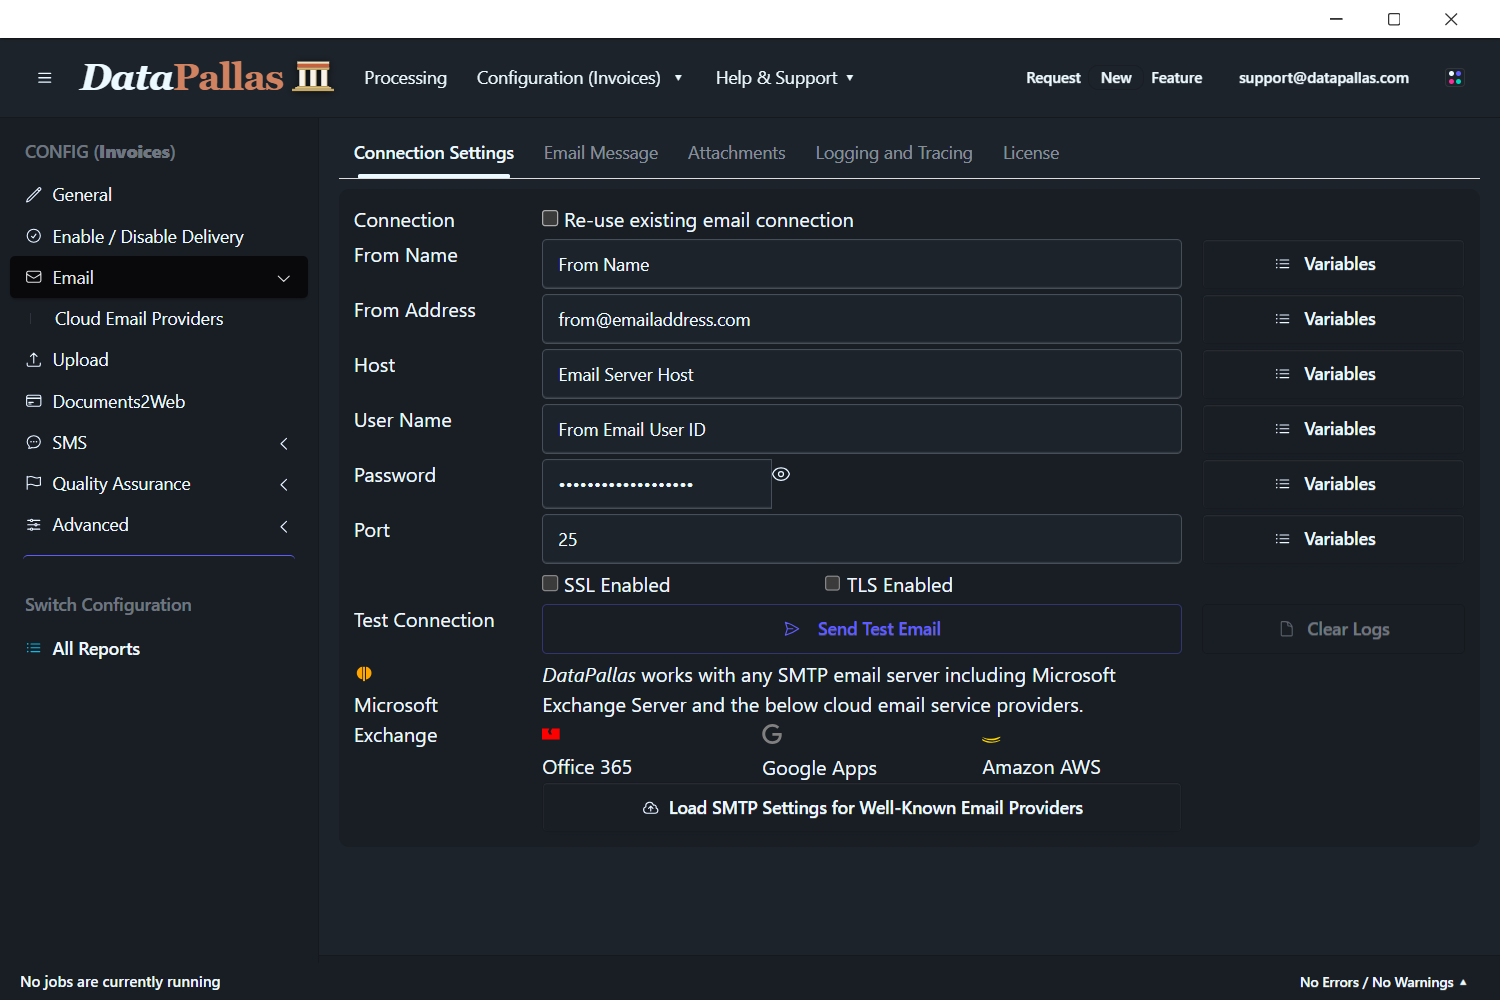Image resolution: width=1500 pixels, height=1000 pixels.
Task: Check Re-use existing email connection
Action: point(550,218)
